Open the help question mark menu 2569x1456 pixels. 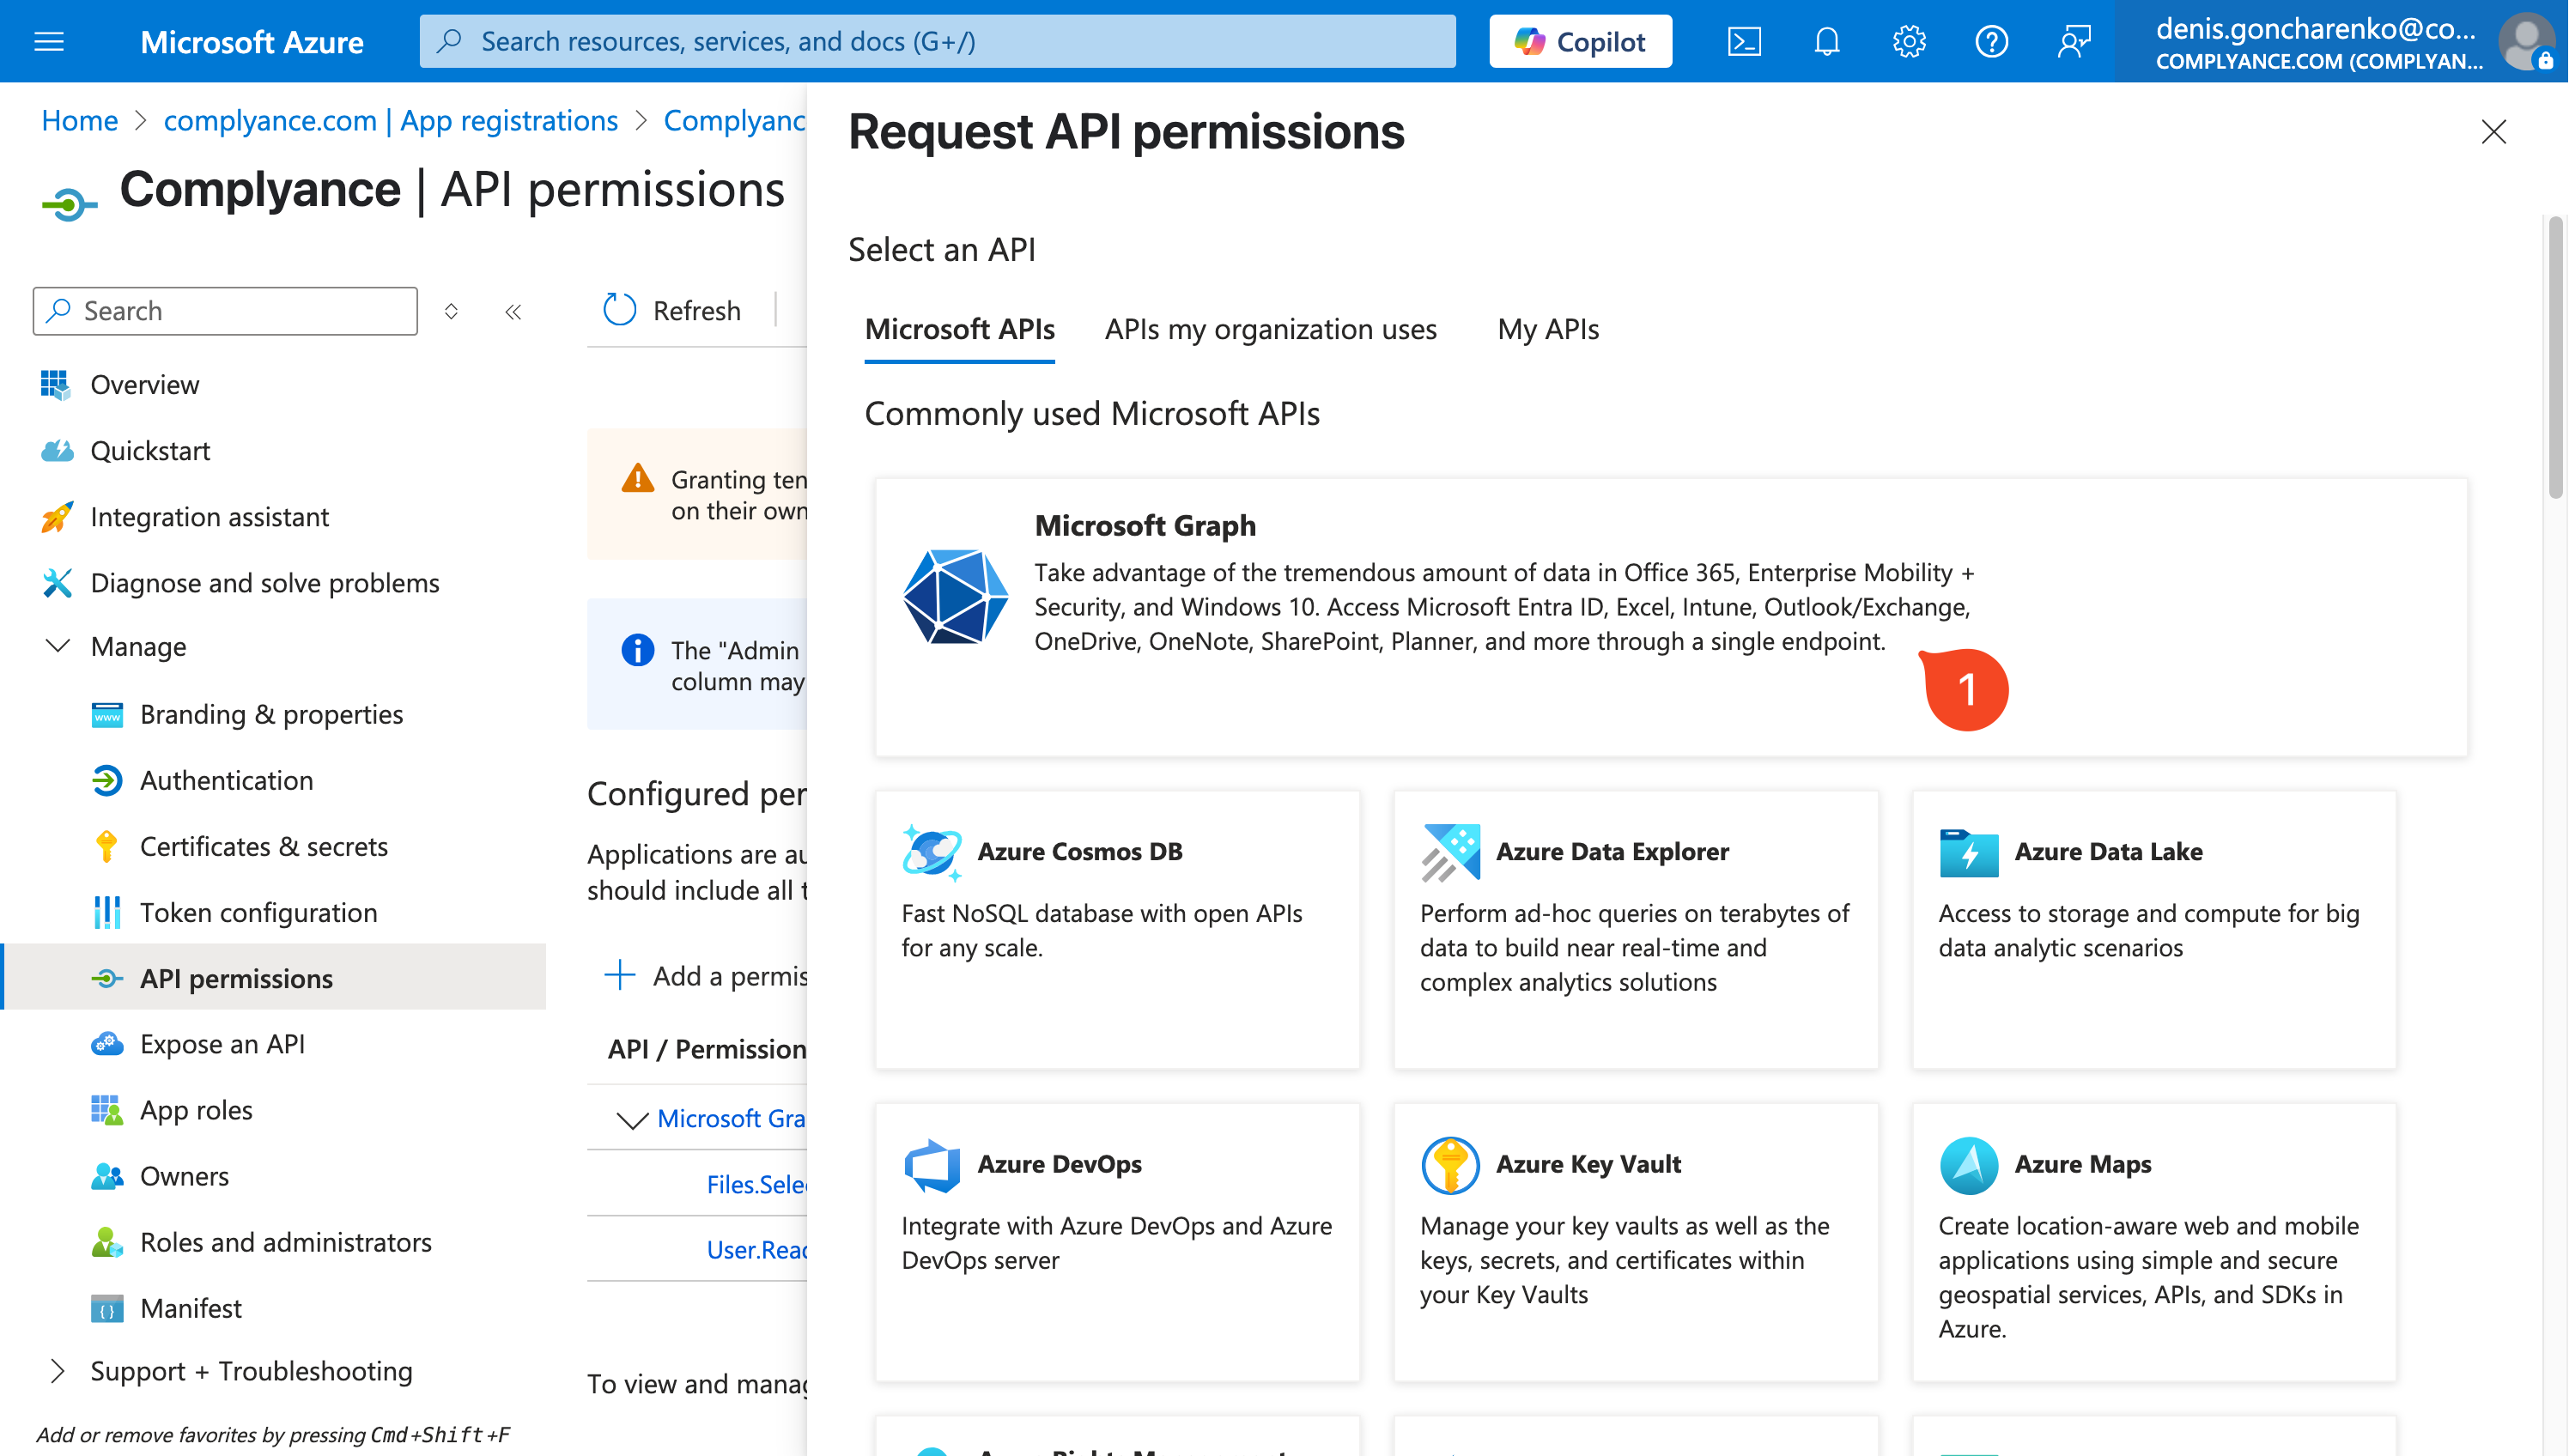(1991, 41)
